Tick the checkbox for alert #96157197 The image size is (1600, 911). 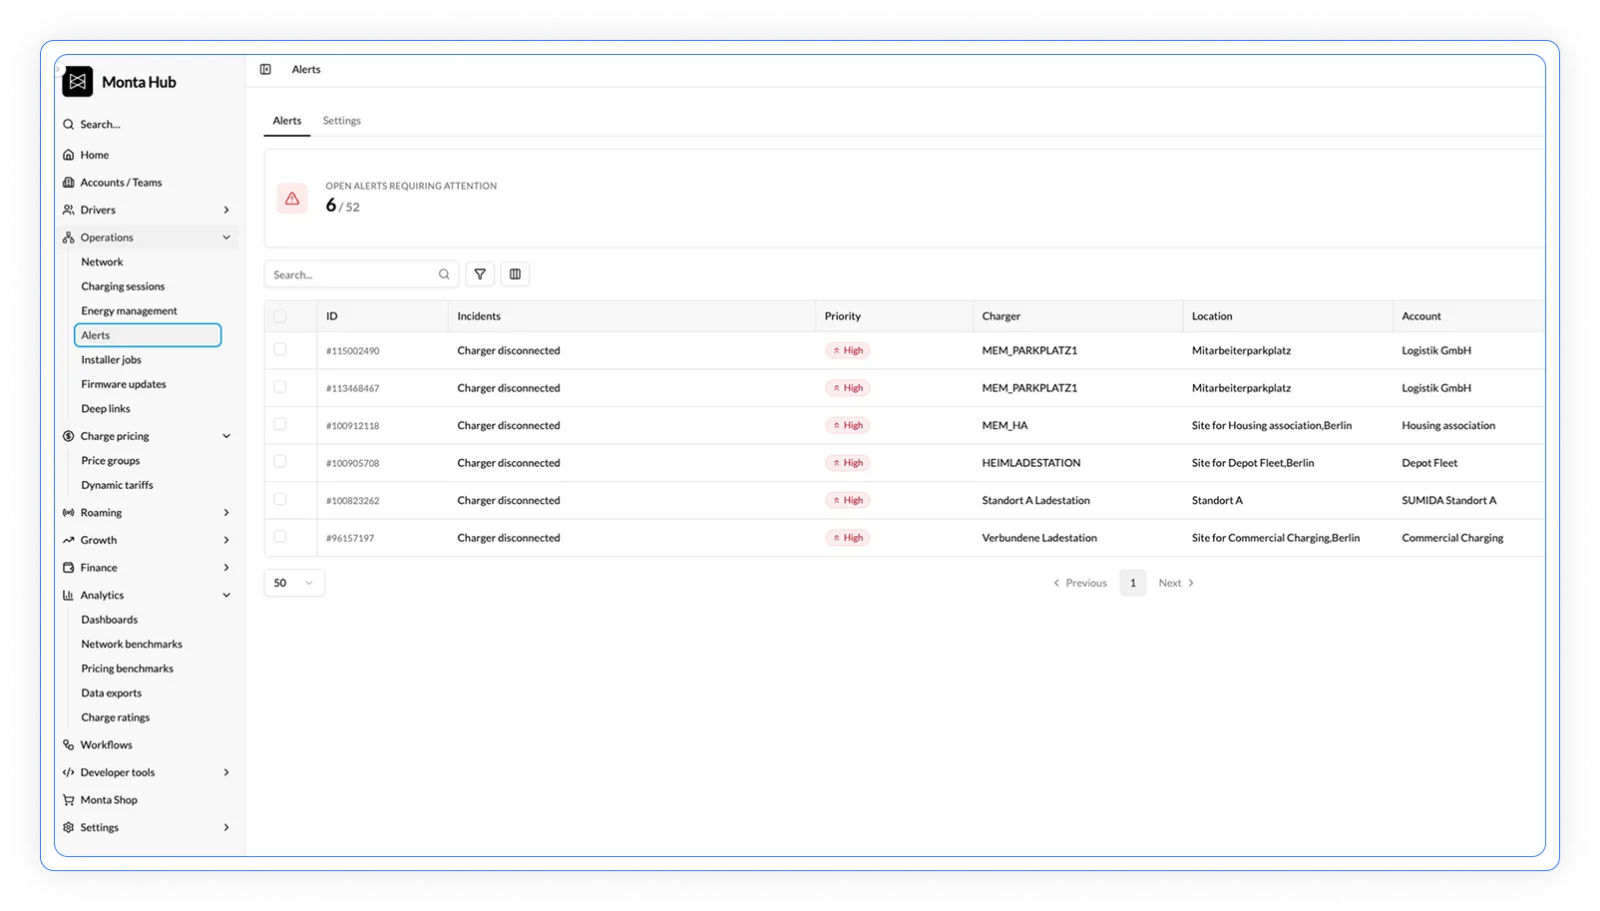(x=280, y=537)
